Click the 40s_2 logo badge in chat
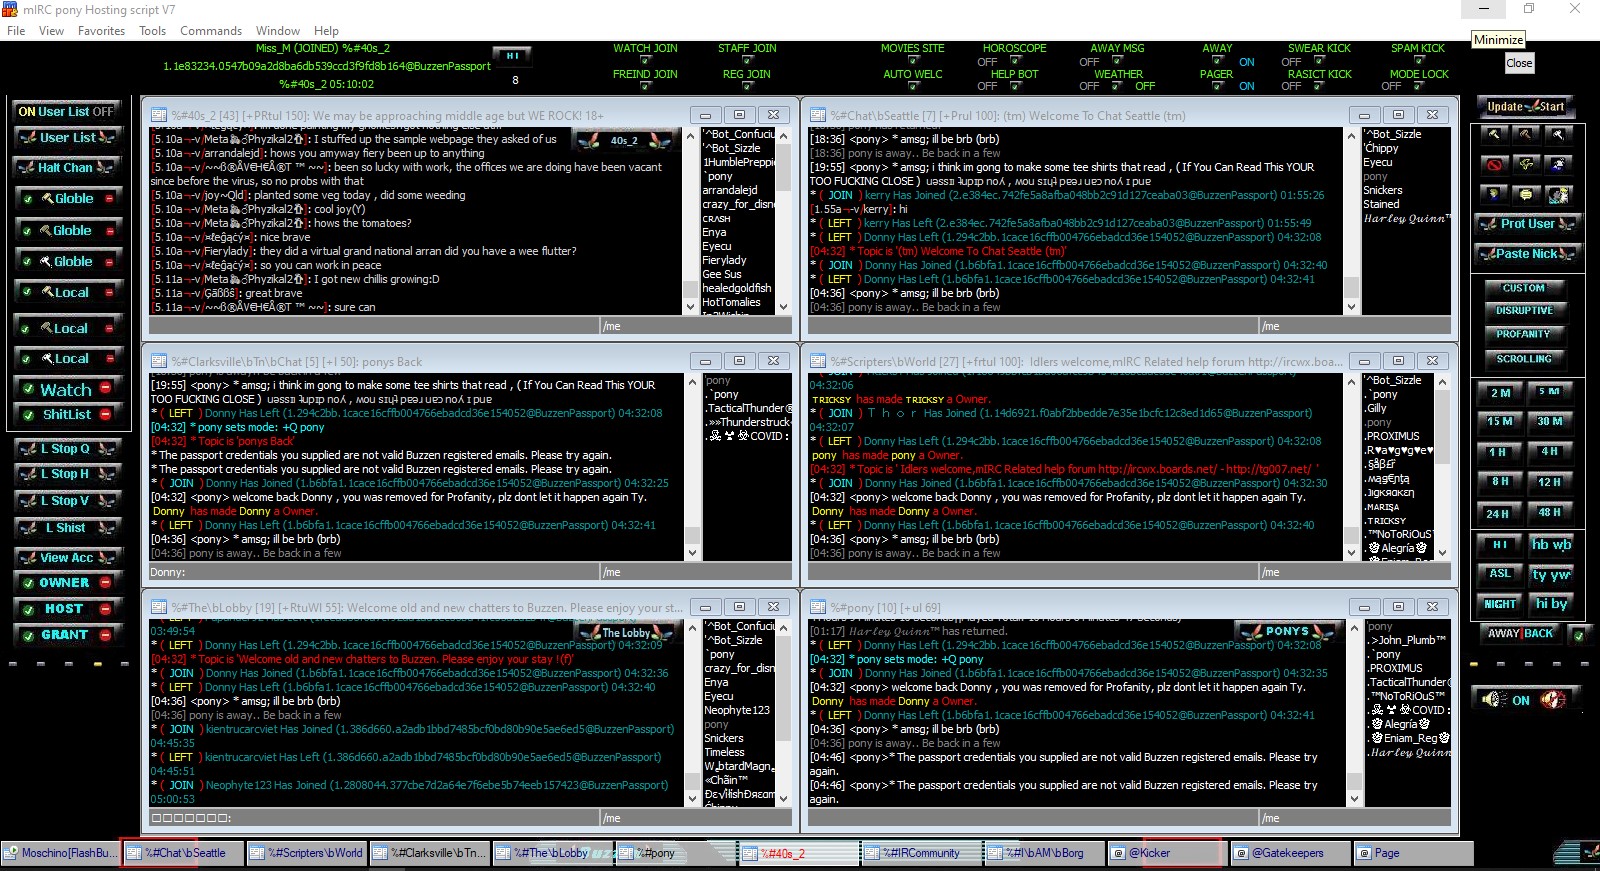 pos(625,140)
